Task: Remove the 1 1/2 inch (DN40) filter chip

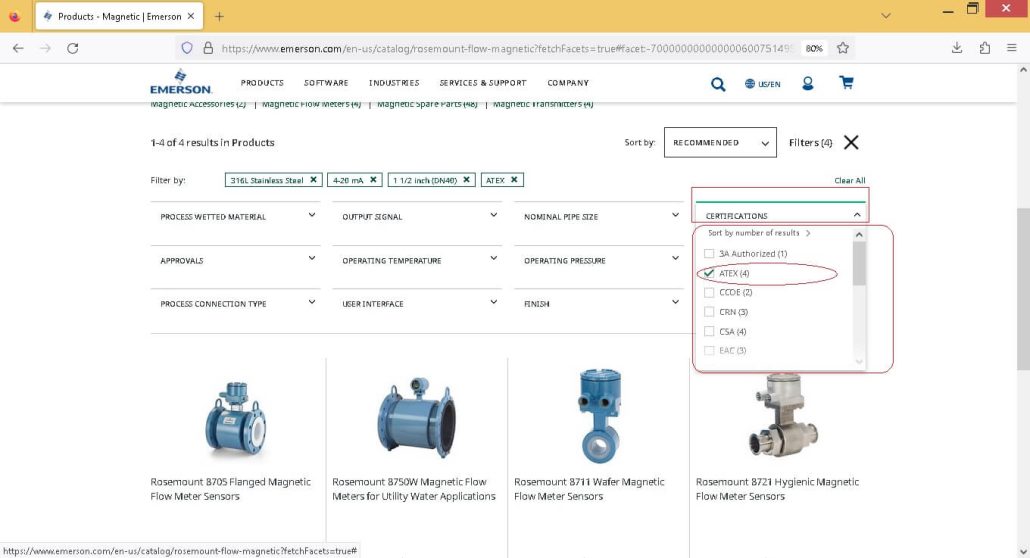Action: [466, 179]
